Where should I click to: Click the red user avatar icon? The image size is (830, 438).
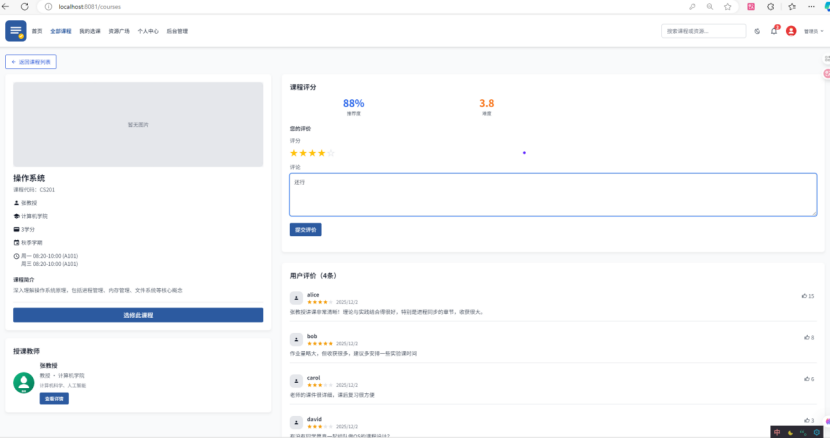pyautogui.click(x=791, y=31)
